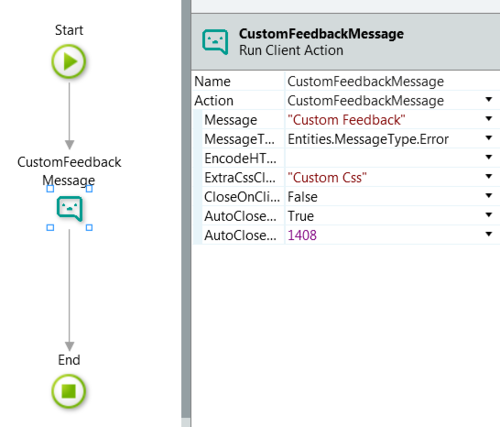Viewport: 500px width, 427px height.
Task: Open the Message property dropdown
Action: click(x=489, y=119)
